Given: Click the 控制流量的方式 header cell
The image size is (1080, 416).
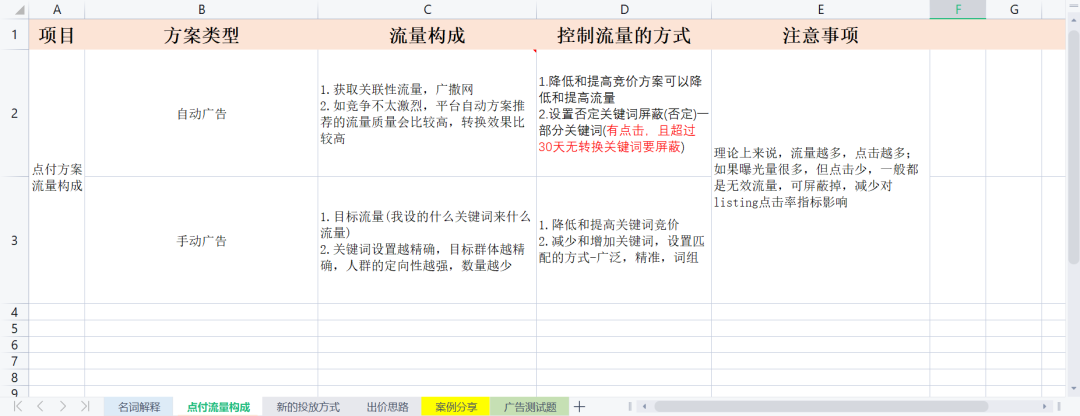Looking at the screenshot, I should [x=624, y=34].
